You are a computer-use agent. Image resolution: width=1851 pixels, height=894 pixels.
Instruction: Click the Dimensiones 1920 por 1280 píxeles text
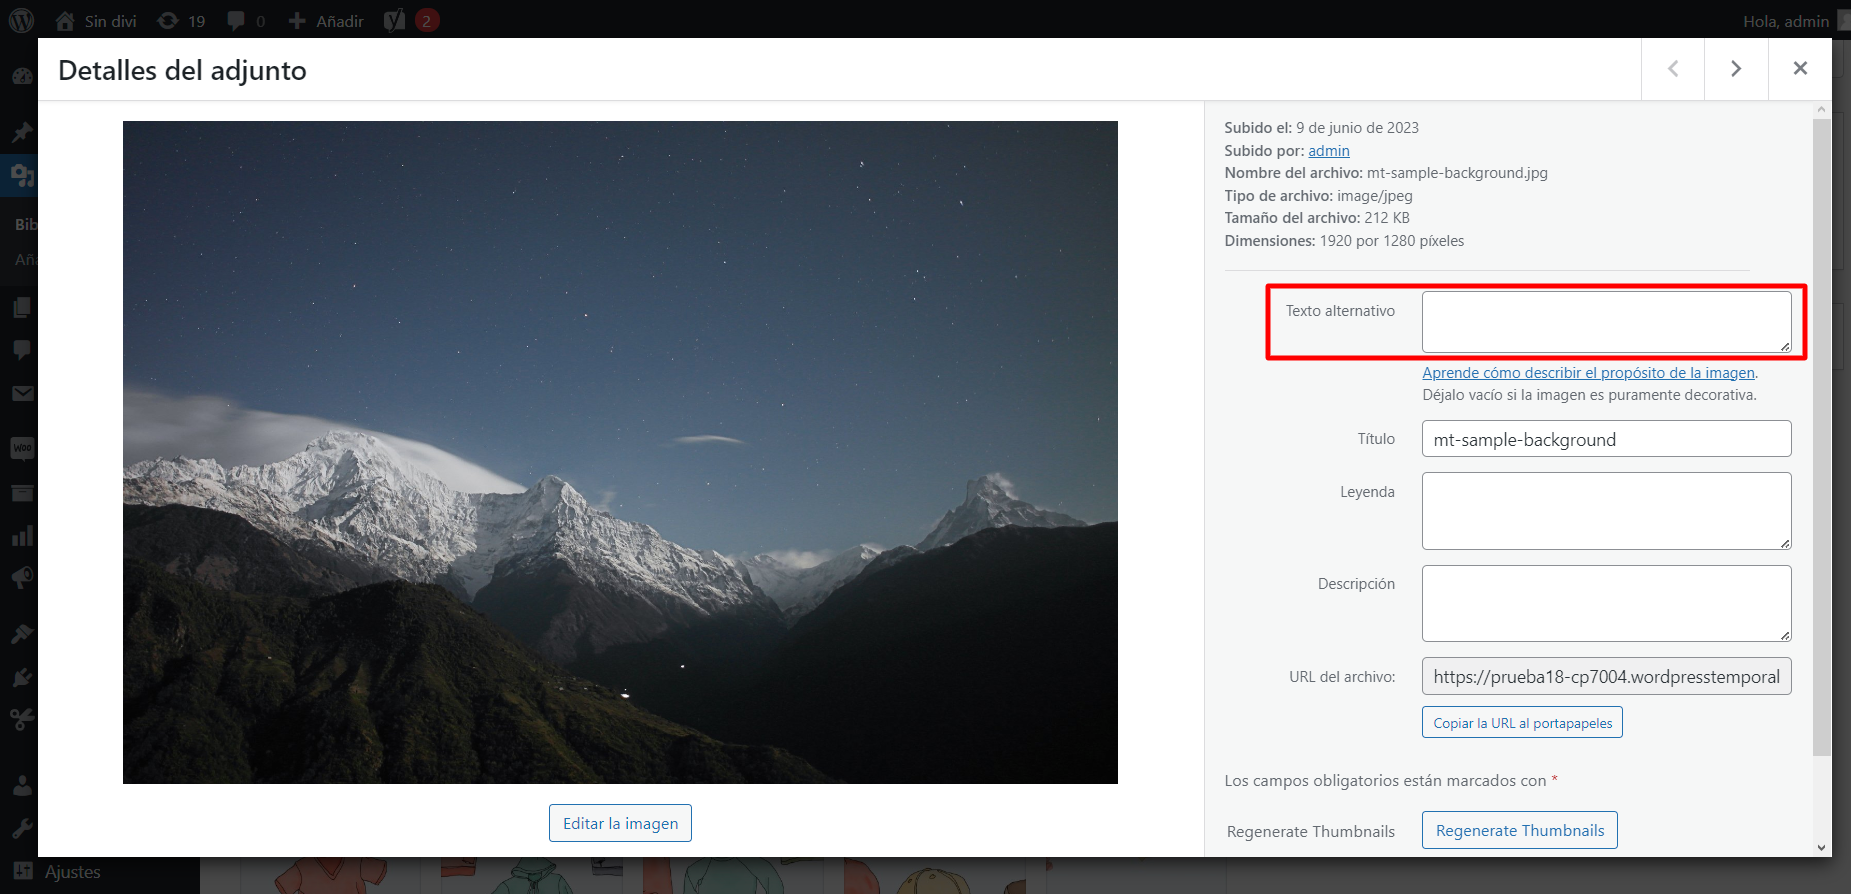(1344, 240)
